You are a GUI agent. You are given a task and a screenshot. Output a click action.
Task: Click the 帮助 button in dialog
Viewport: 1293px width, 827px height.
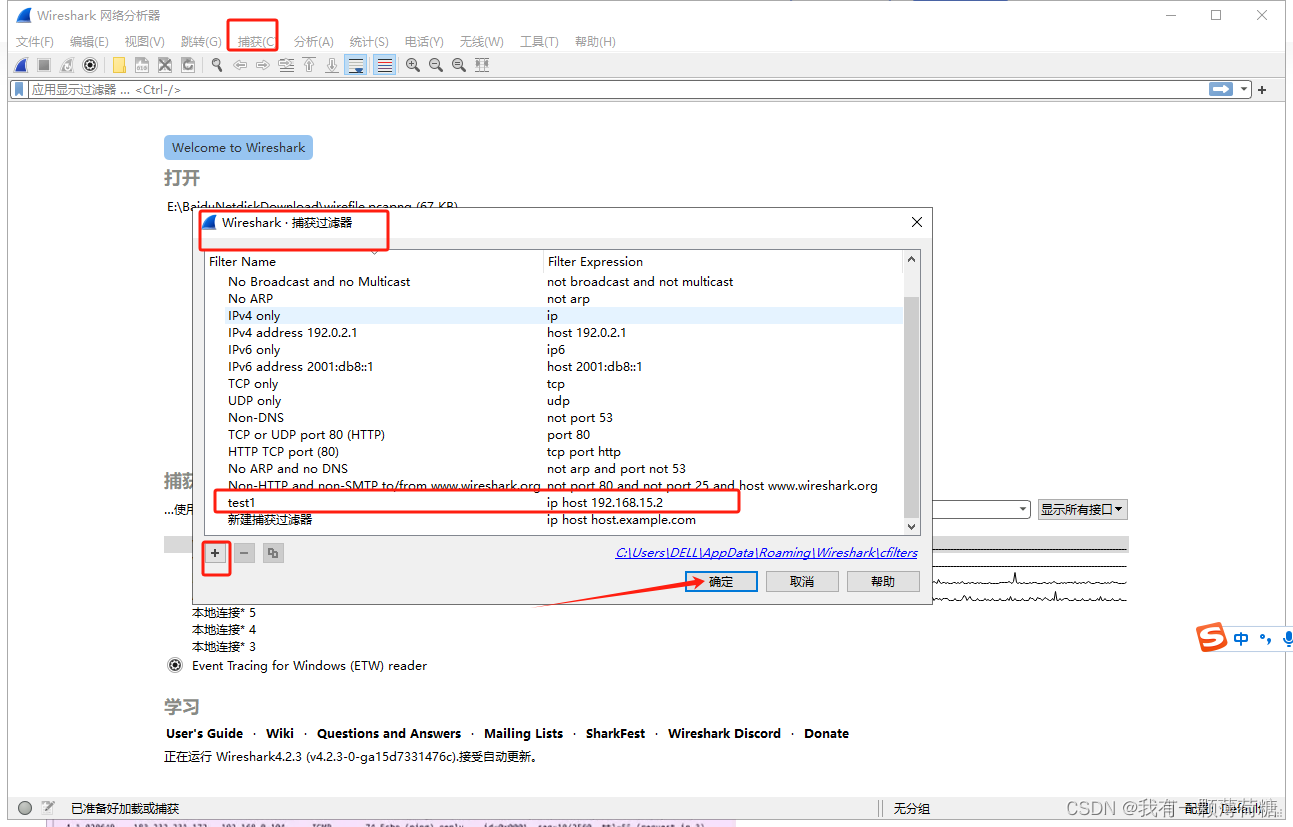tap(883, 581)
